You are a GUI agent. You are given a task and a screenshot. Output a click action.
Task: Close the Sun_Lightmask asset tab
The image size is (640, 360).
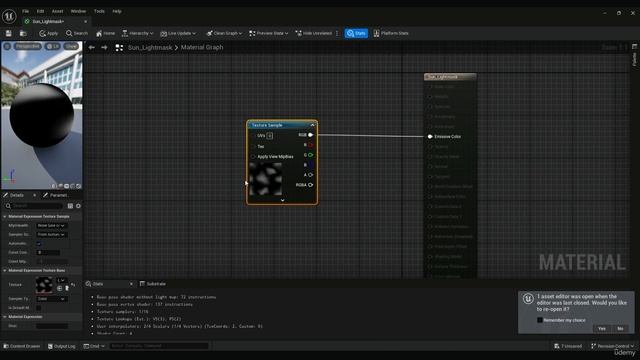85,21
